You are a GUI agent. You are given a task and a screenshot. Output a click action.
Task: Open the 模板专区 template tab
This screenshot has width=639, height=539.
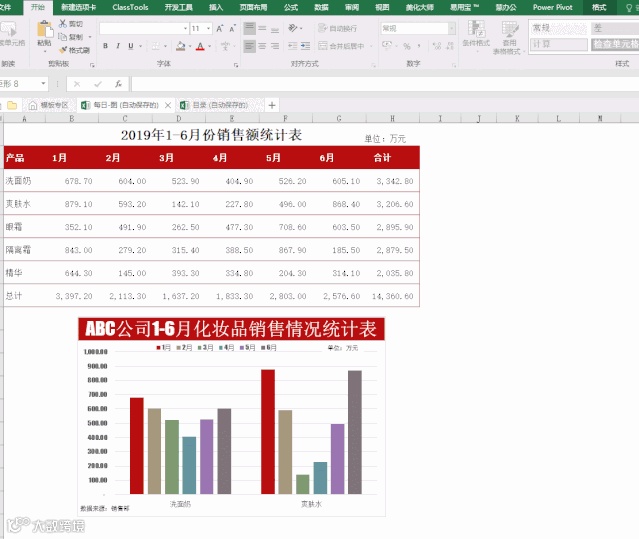tap(49, 105)
